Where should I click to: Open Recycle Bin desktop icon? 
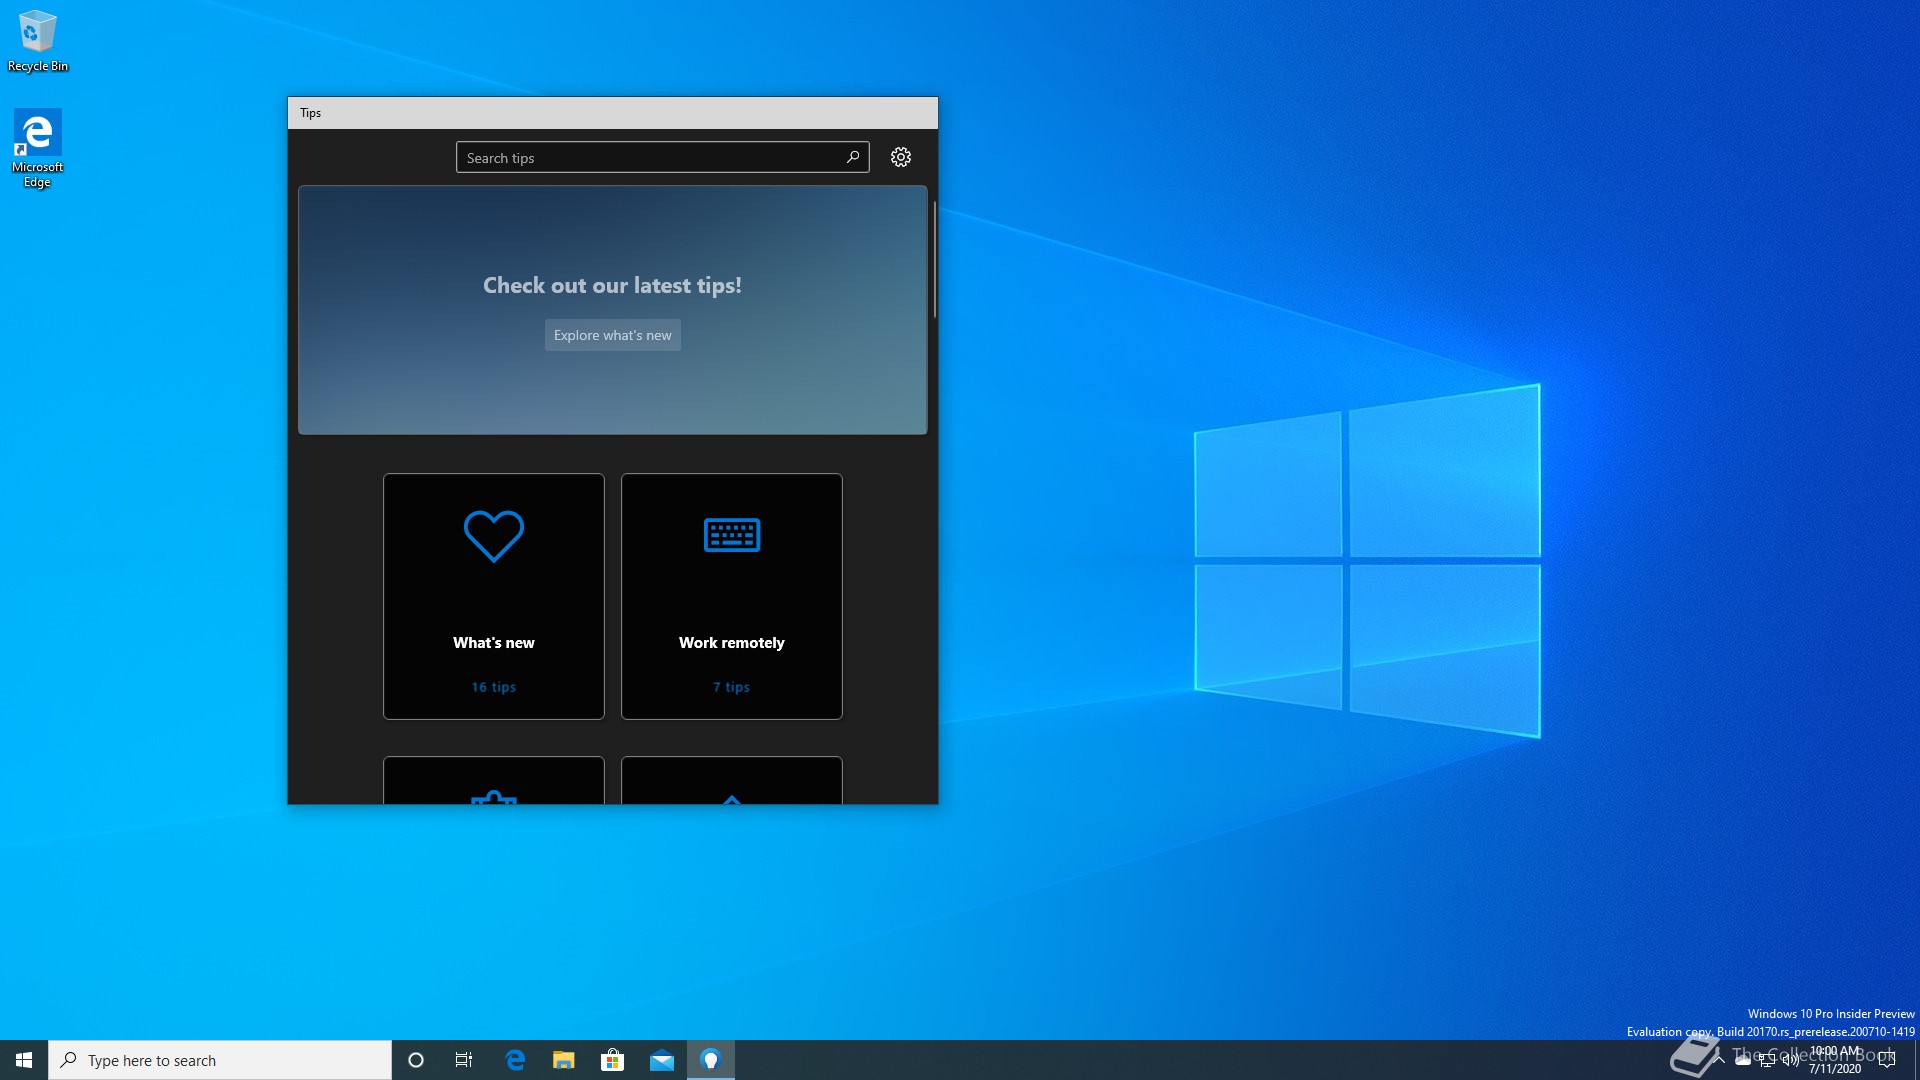38,41
